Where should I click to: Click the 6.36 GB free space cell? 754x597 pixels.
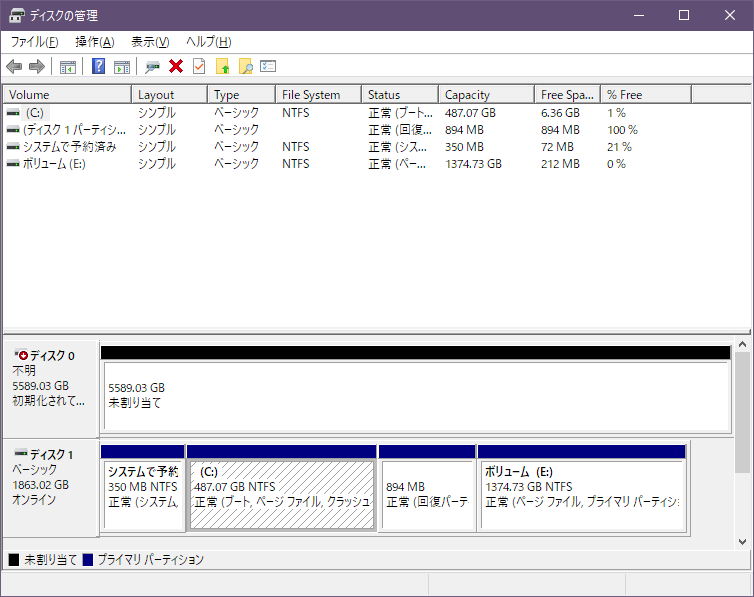[560, 113]
